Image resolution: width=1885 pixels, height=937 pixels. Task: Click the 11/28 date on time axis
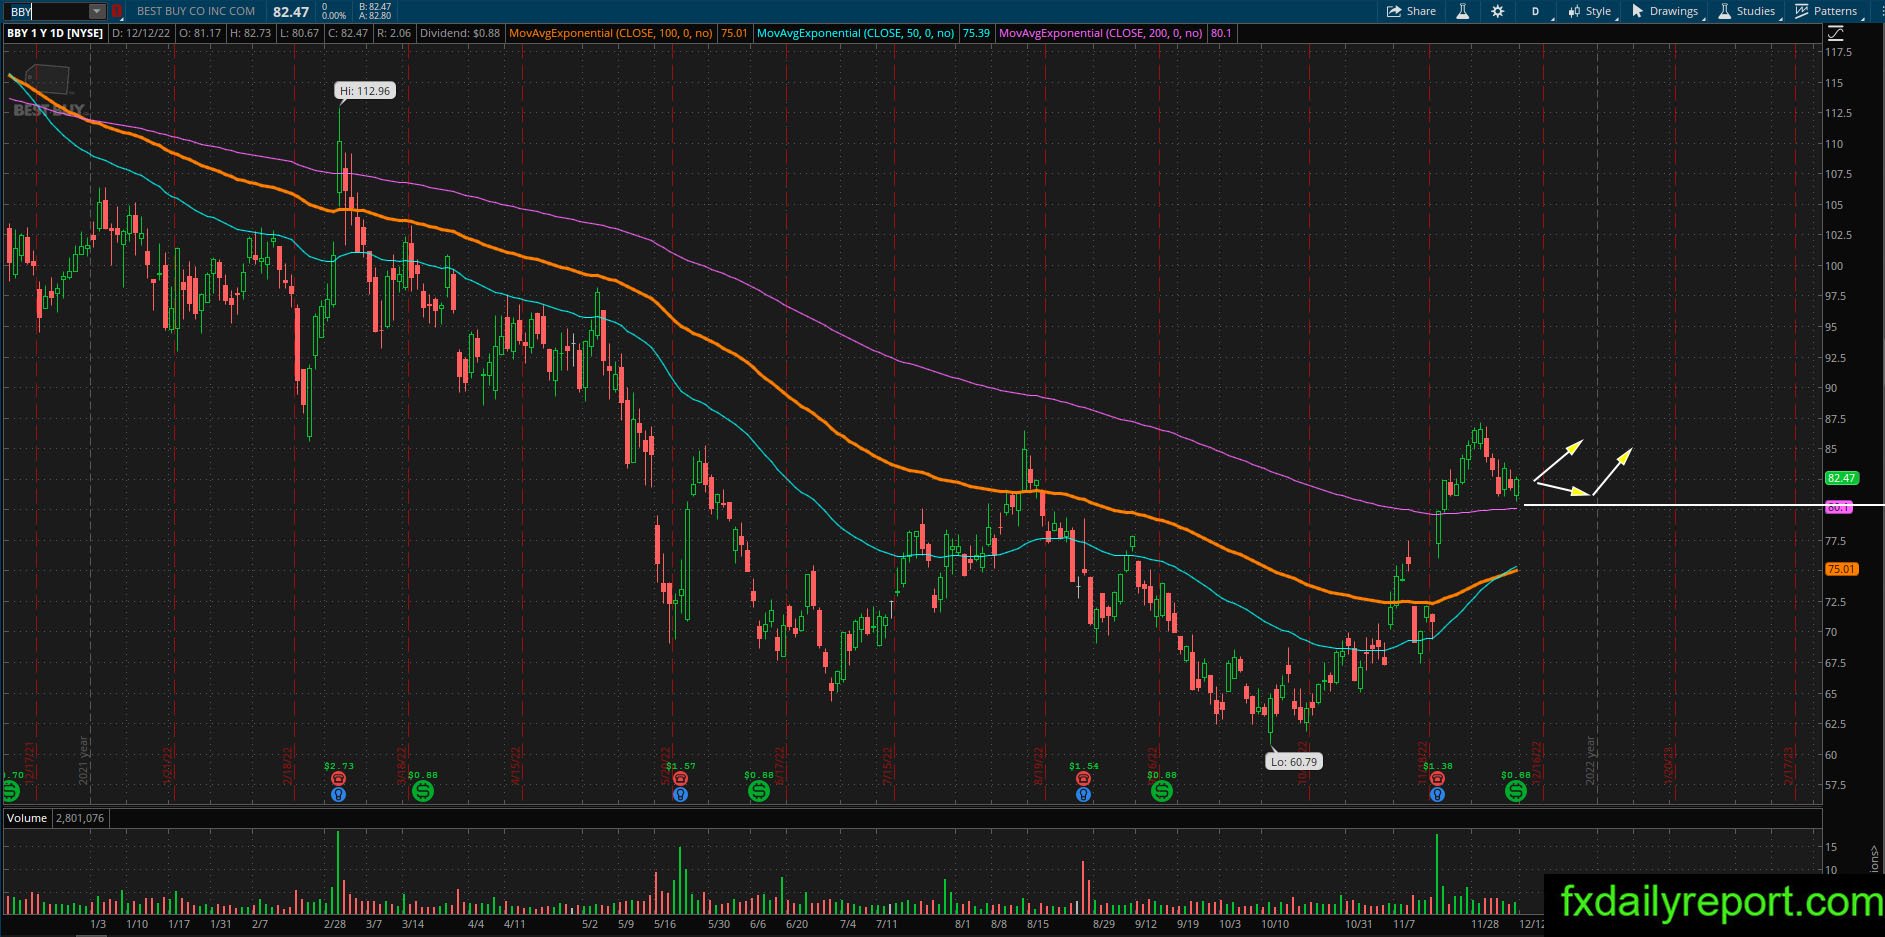pyautogui.click(x=1485, y=924)
